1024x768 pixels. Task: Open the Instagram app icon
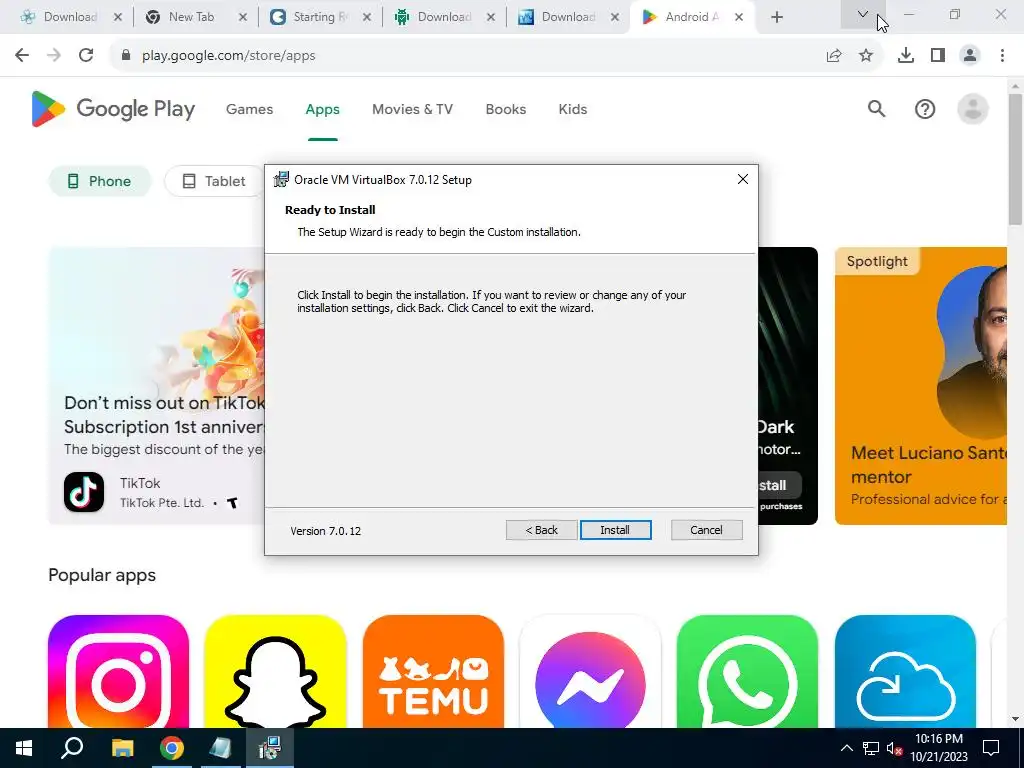(x=118, y=671)
